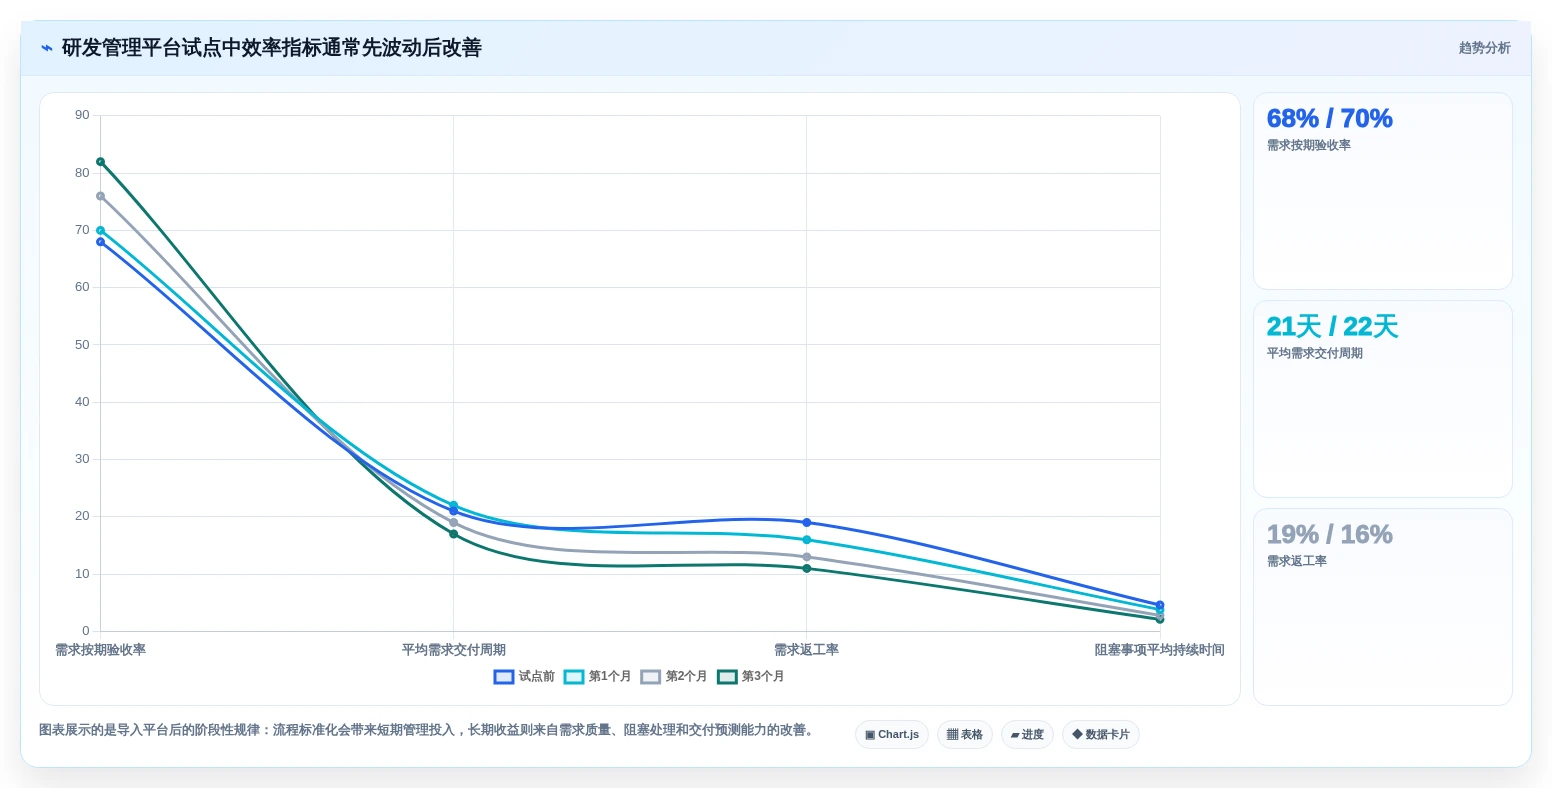Click the gray 第2个月 legend color box
The height and width of the screenshot is (788, 1552).
[651, 677]
